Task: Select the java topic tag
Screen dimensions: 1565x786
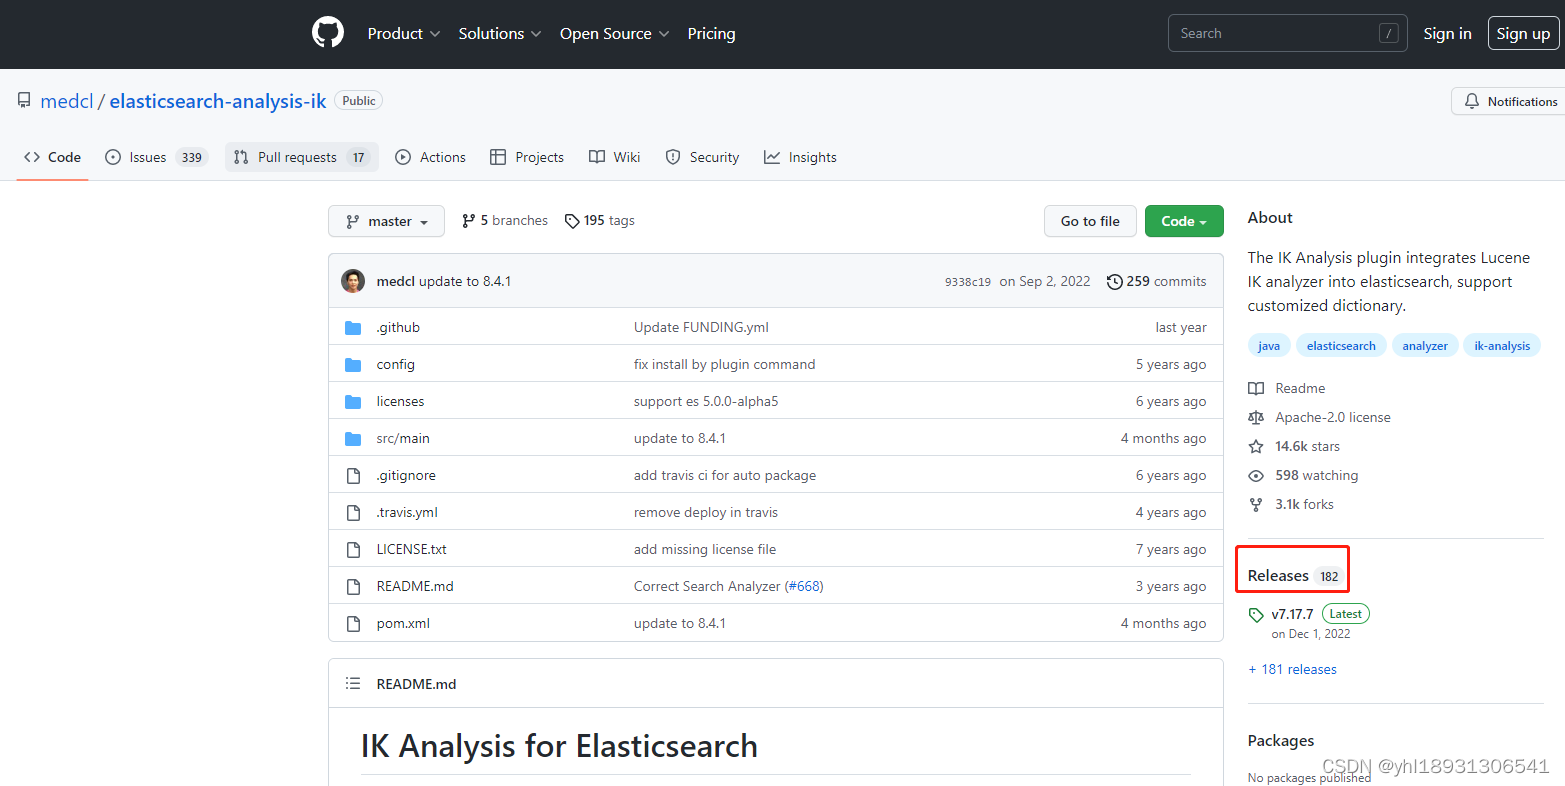Action: point(1269,346)
